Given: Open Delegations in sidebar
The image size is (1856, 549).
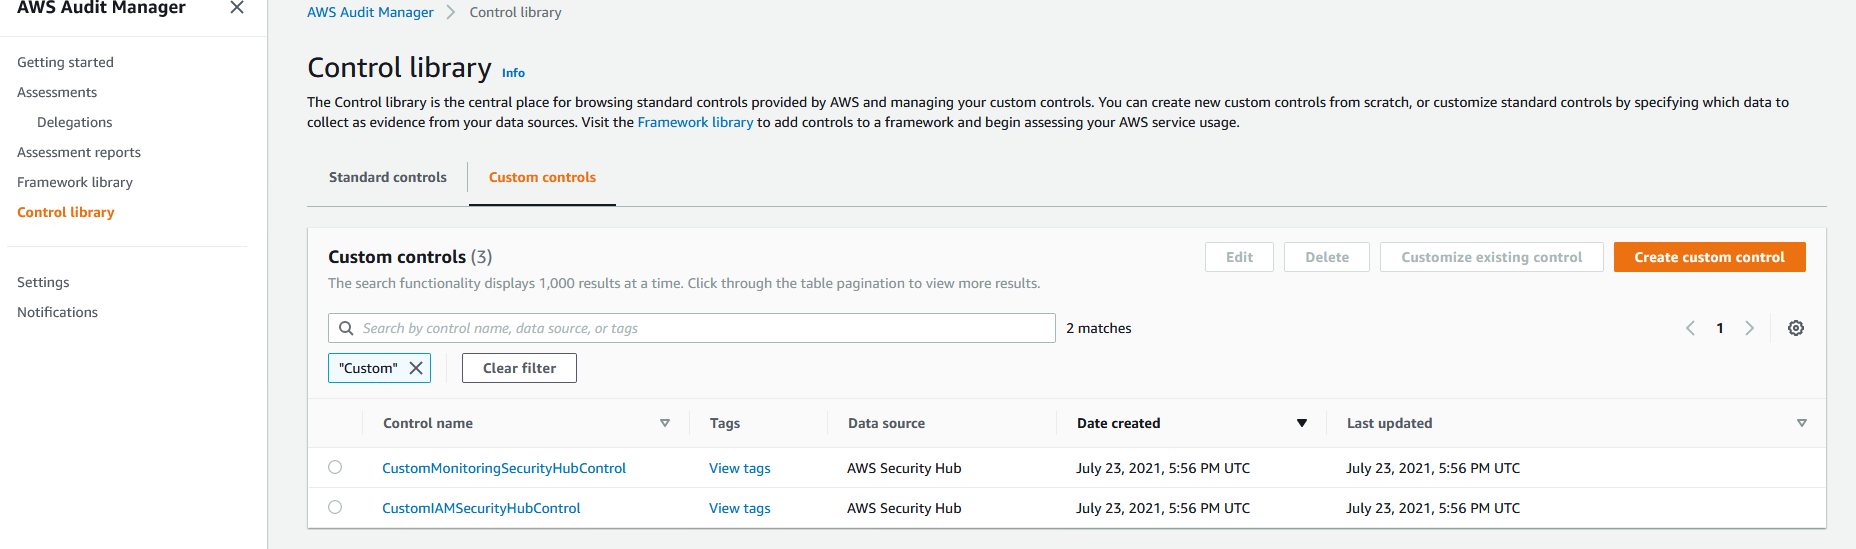Looking at the screenshot, I should (75, 122).
